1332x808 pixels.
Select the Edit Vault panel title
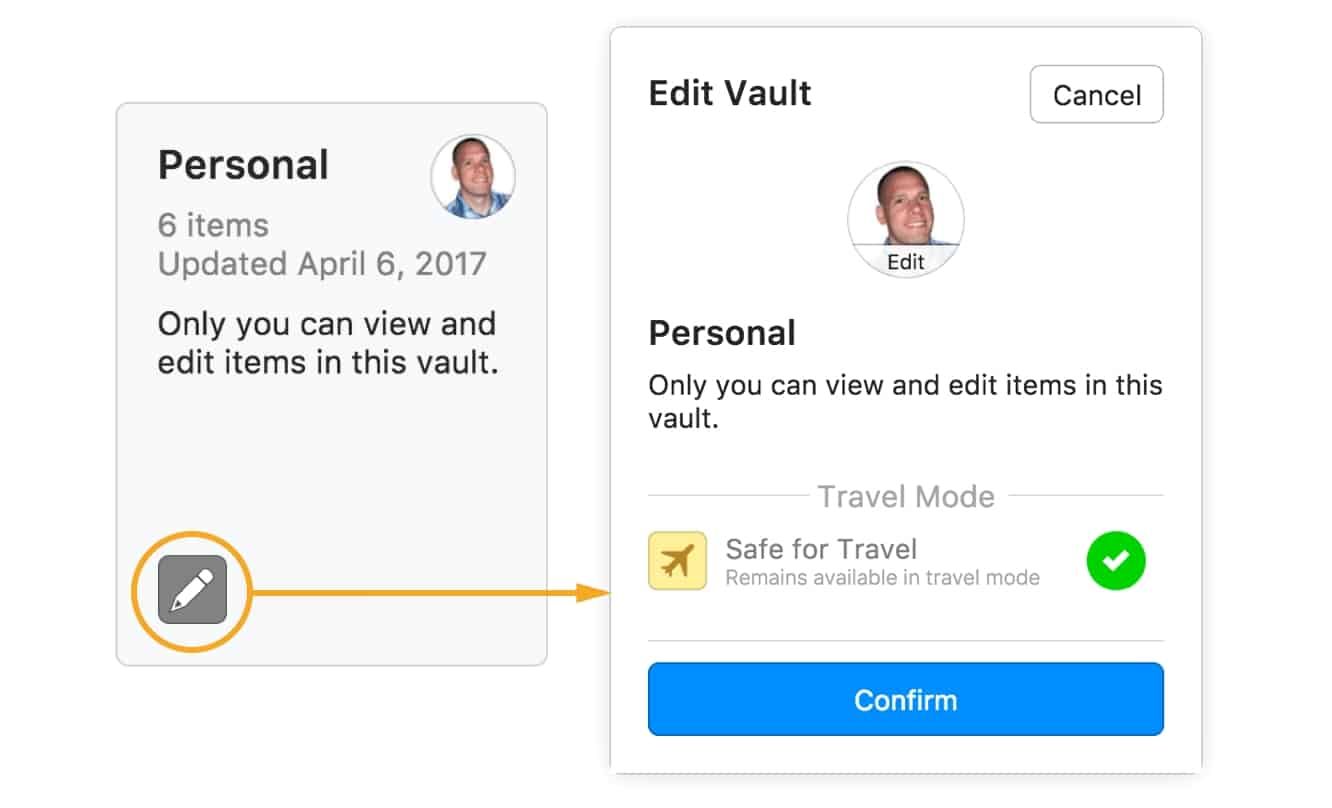pyautogui.click(x=730, y=93)
